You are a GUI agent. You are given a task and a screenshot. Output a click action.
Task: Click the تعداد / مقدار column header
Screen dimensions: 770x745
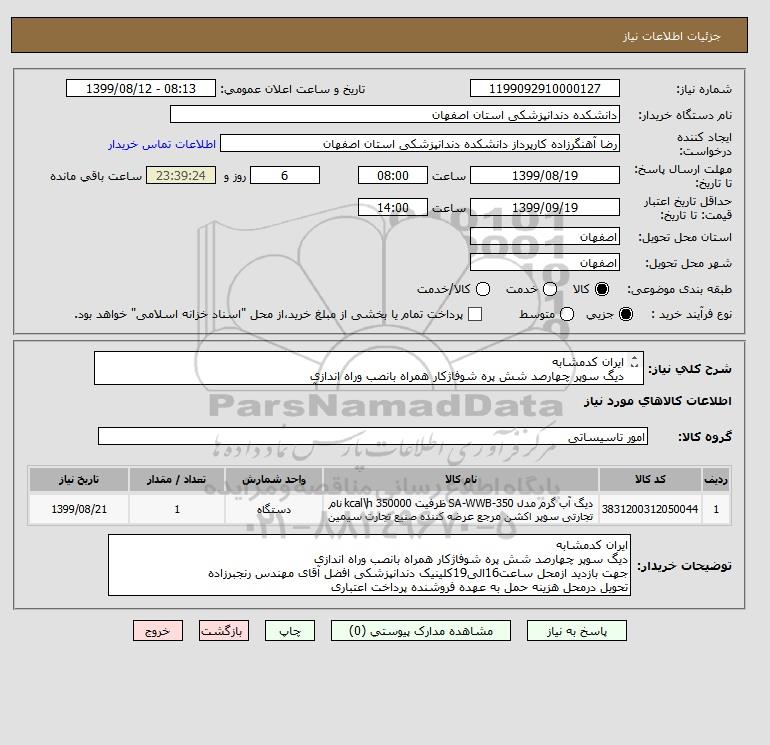pos(177,479)
